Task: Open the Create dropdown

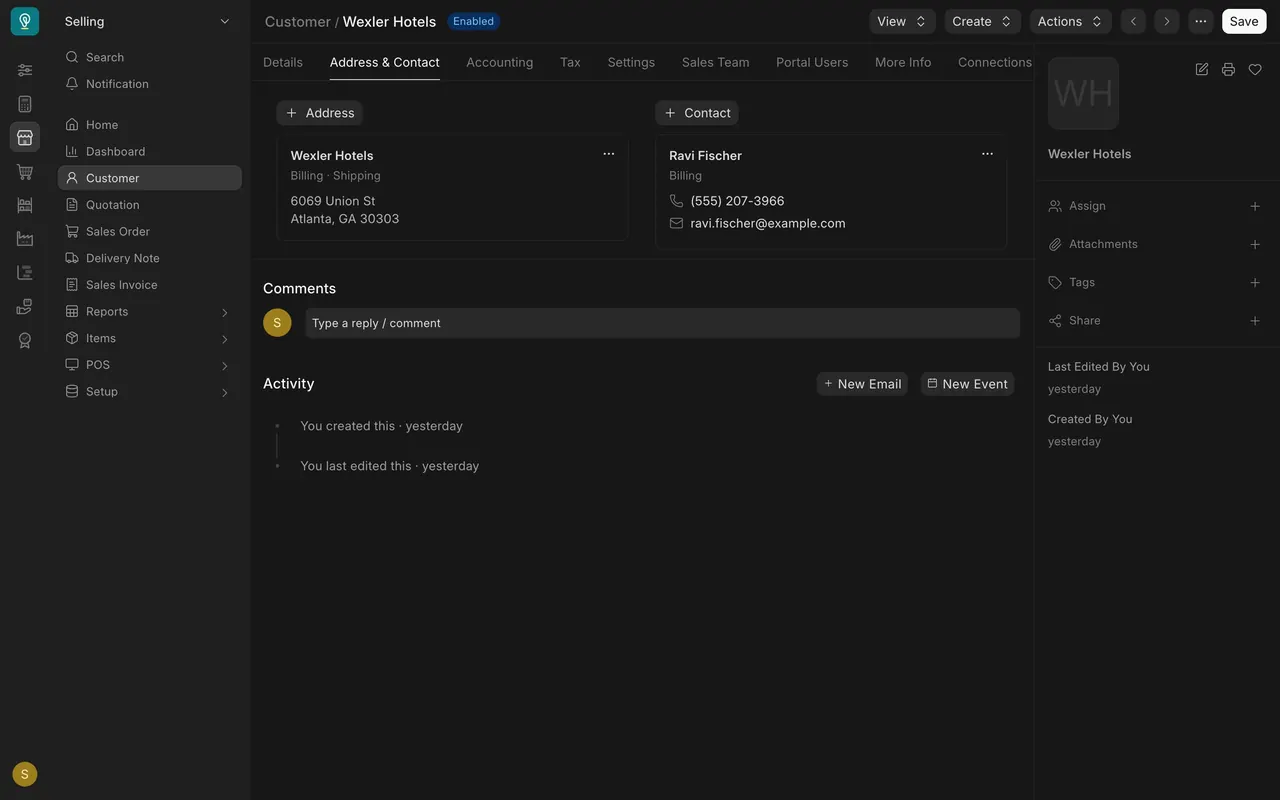Action: (982, 21)
